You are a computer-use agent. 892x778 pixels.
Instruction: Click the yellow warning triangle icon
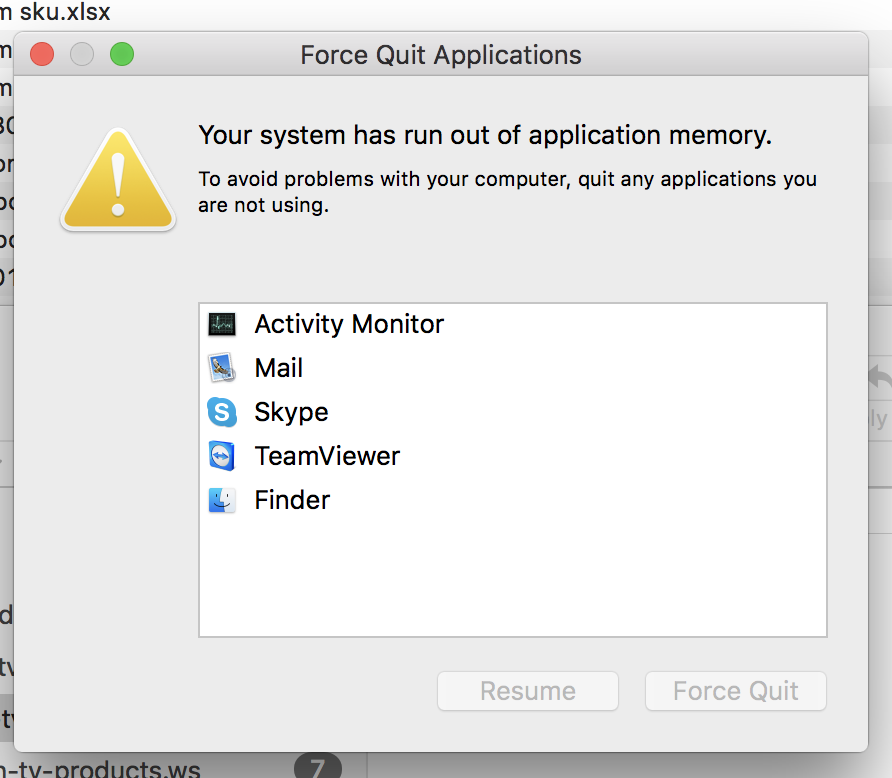point(118,182)
